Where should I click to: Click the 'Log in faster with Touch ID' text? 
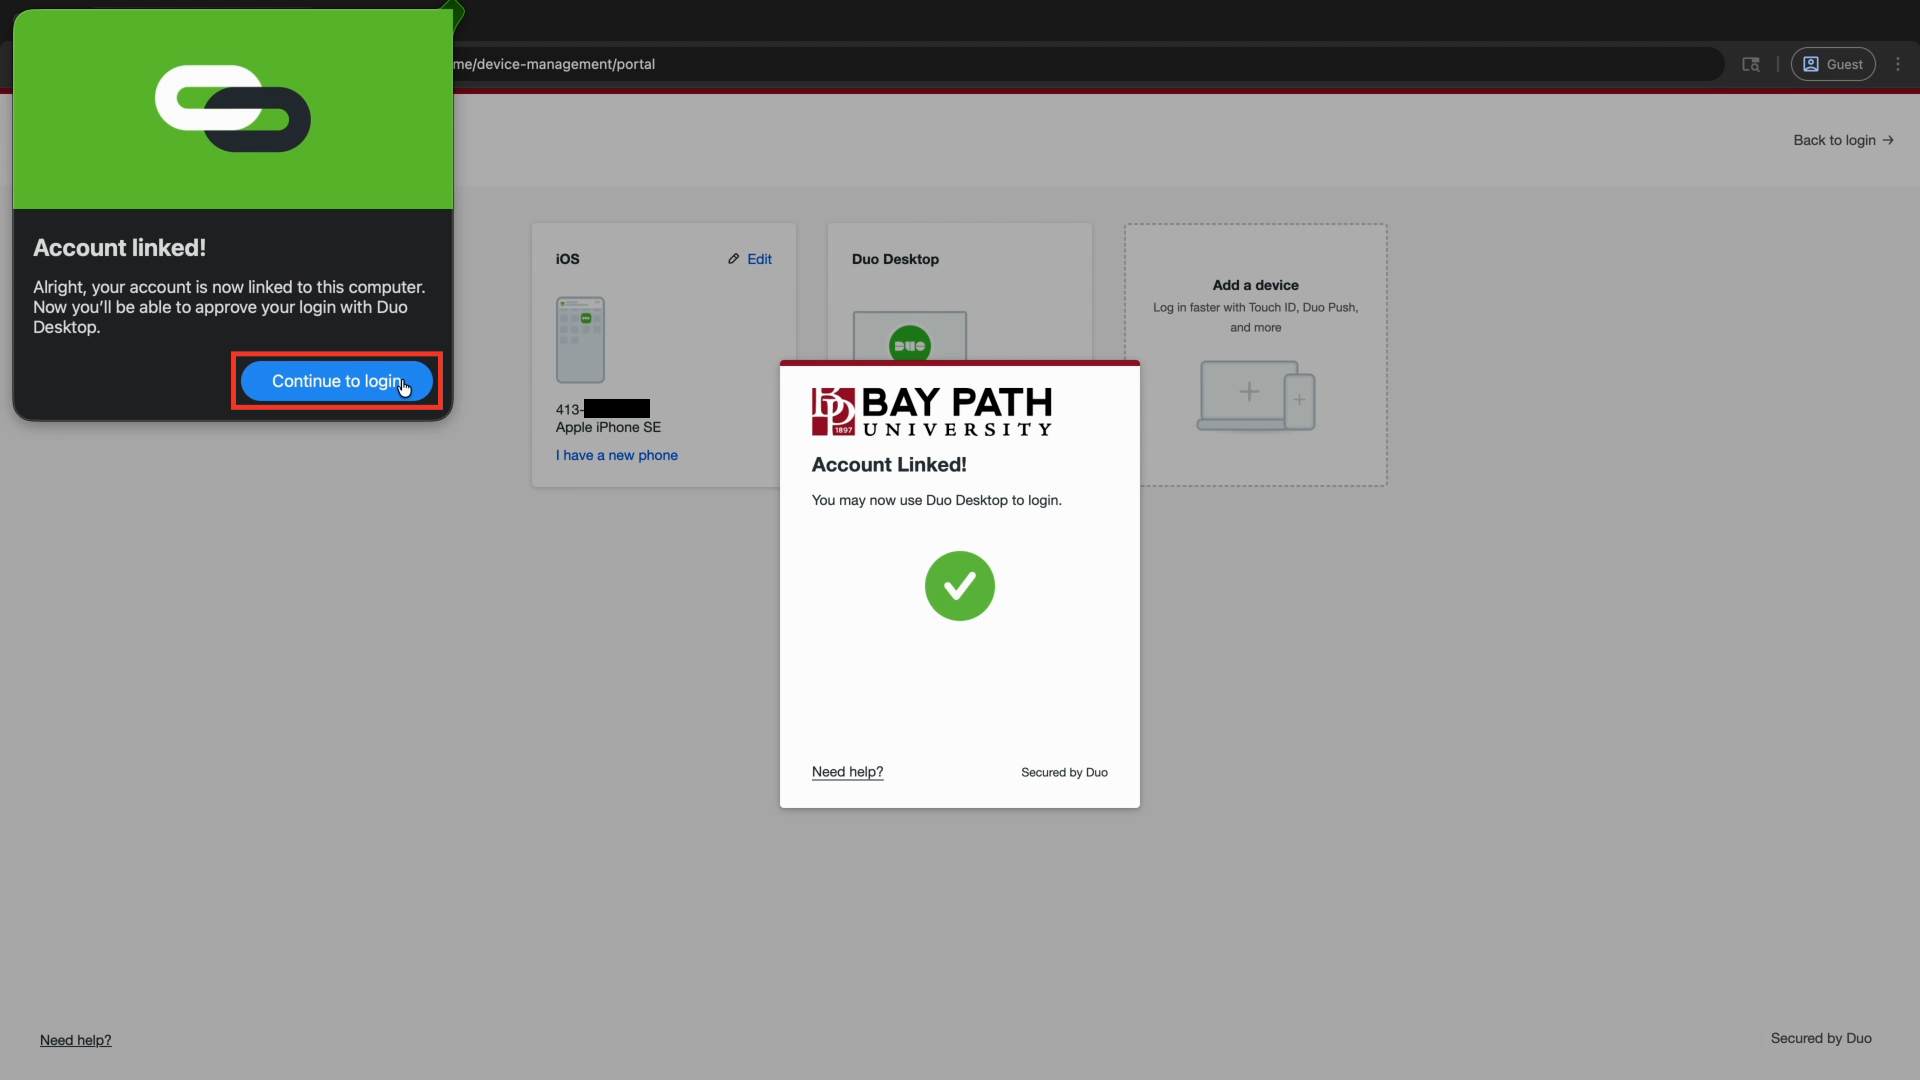(x=1256, y=317)
